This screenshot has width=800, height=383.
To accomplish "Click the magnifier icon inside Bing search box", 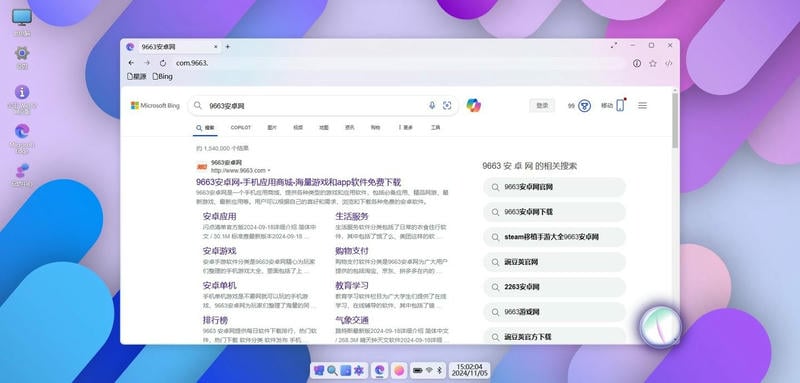I will click(198, 106).
